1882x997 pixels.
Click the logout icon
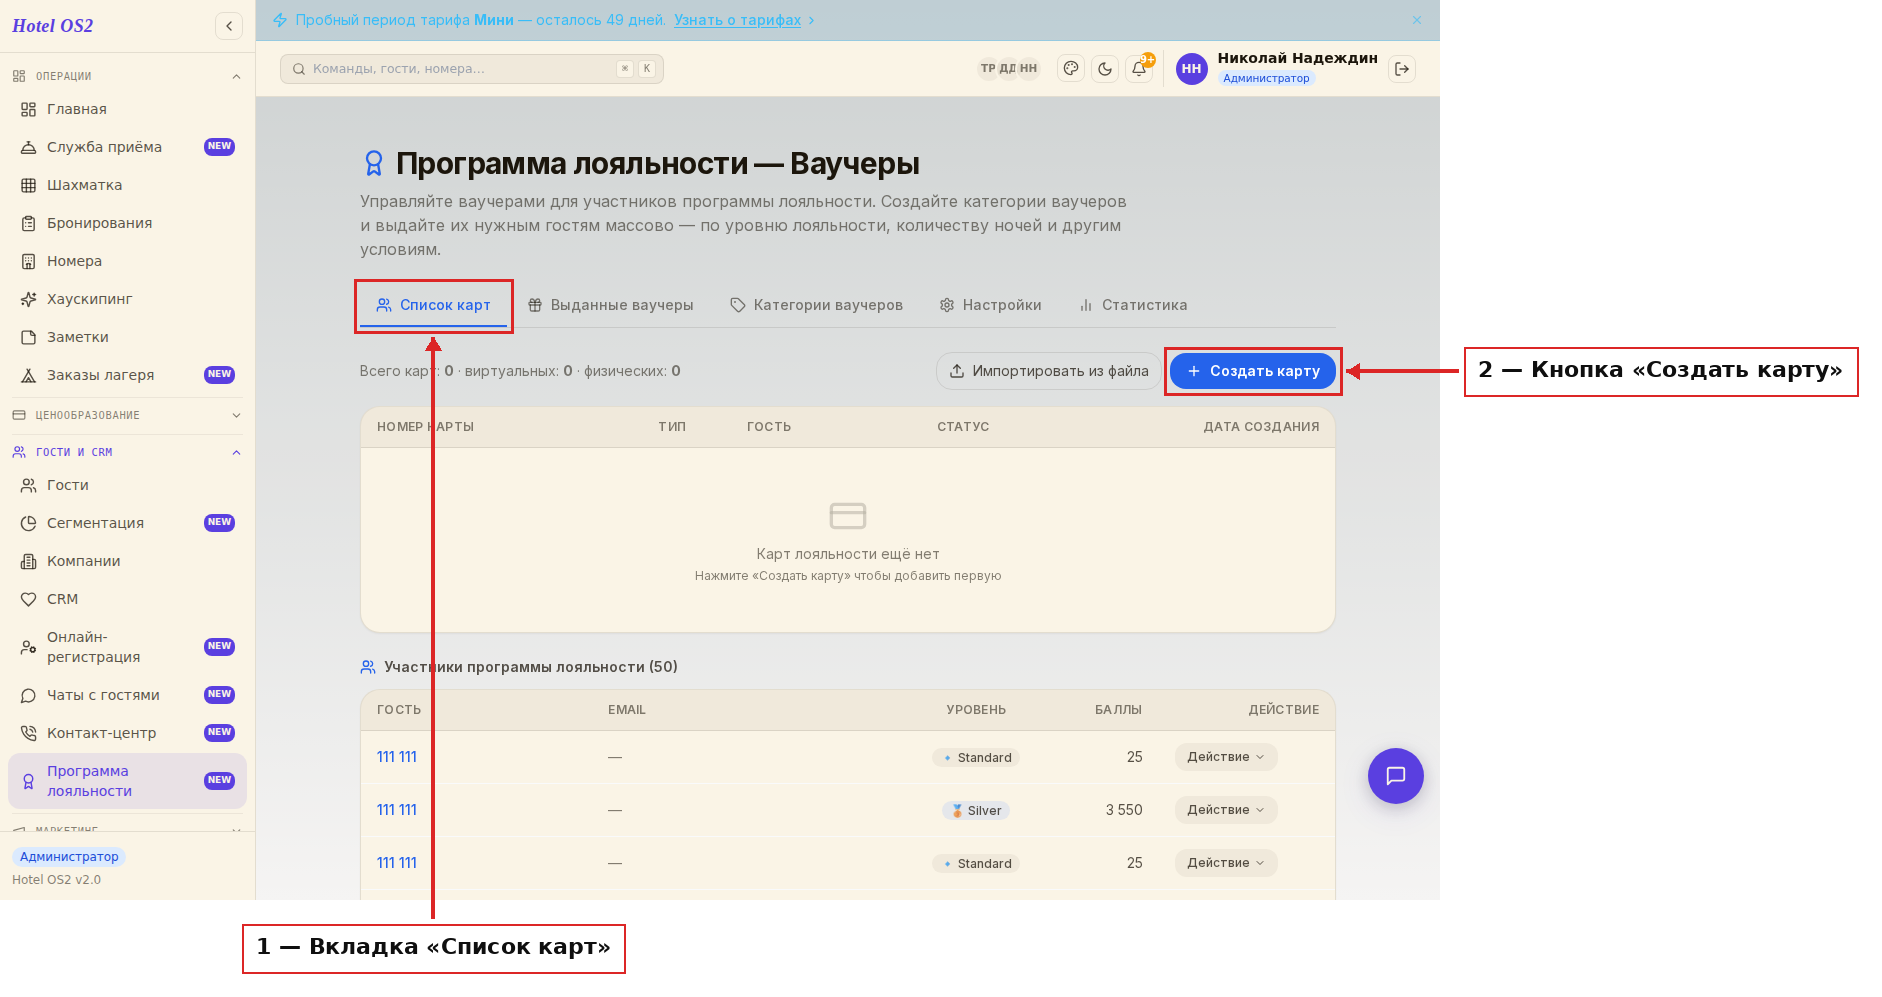coord(1402,69)
